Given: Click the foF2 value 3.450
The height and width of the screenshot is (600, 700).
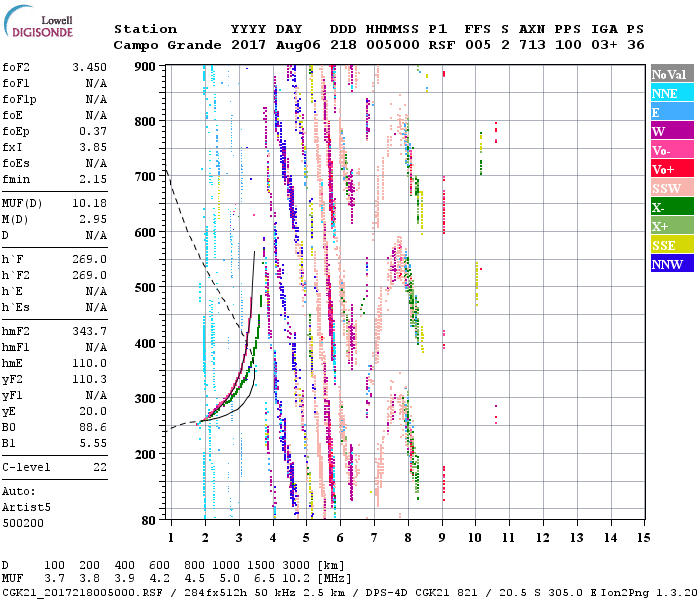Looking at the screenshot, I should pos(89,68).
